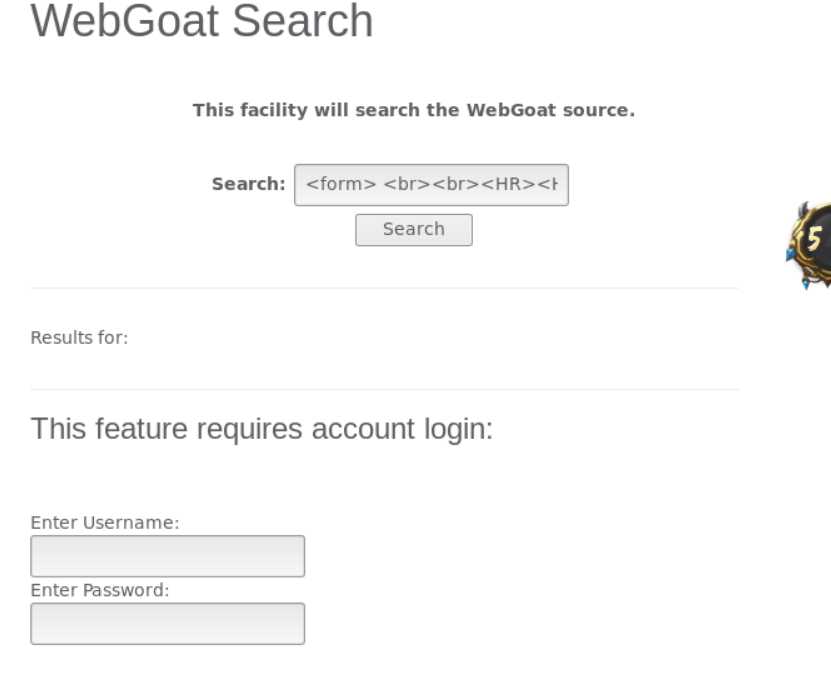The image size is (831, 682).
Task: Click the word 'WebGoat' in the title
Action: coord(125,21)
